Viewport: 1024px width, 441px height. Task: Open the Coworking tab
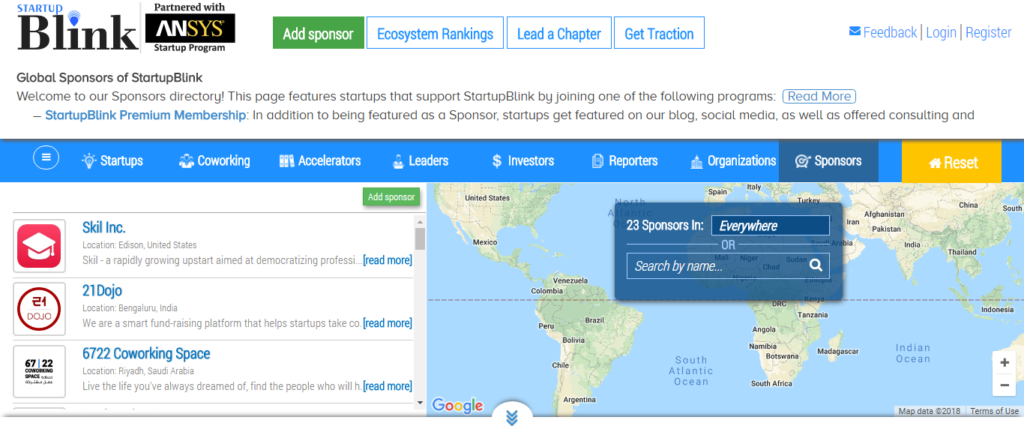click(216, 161)
